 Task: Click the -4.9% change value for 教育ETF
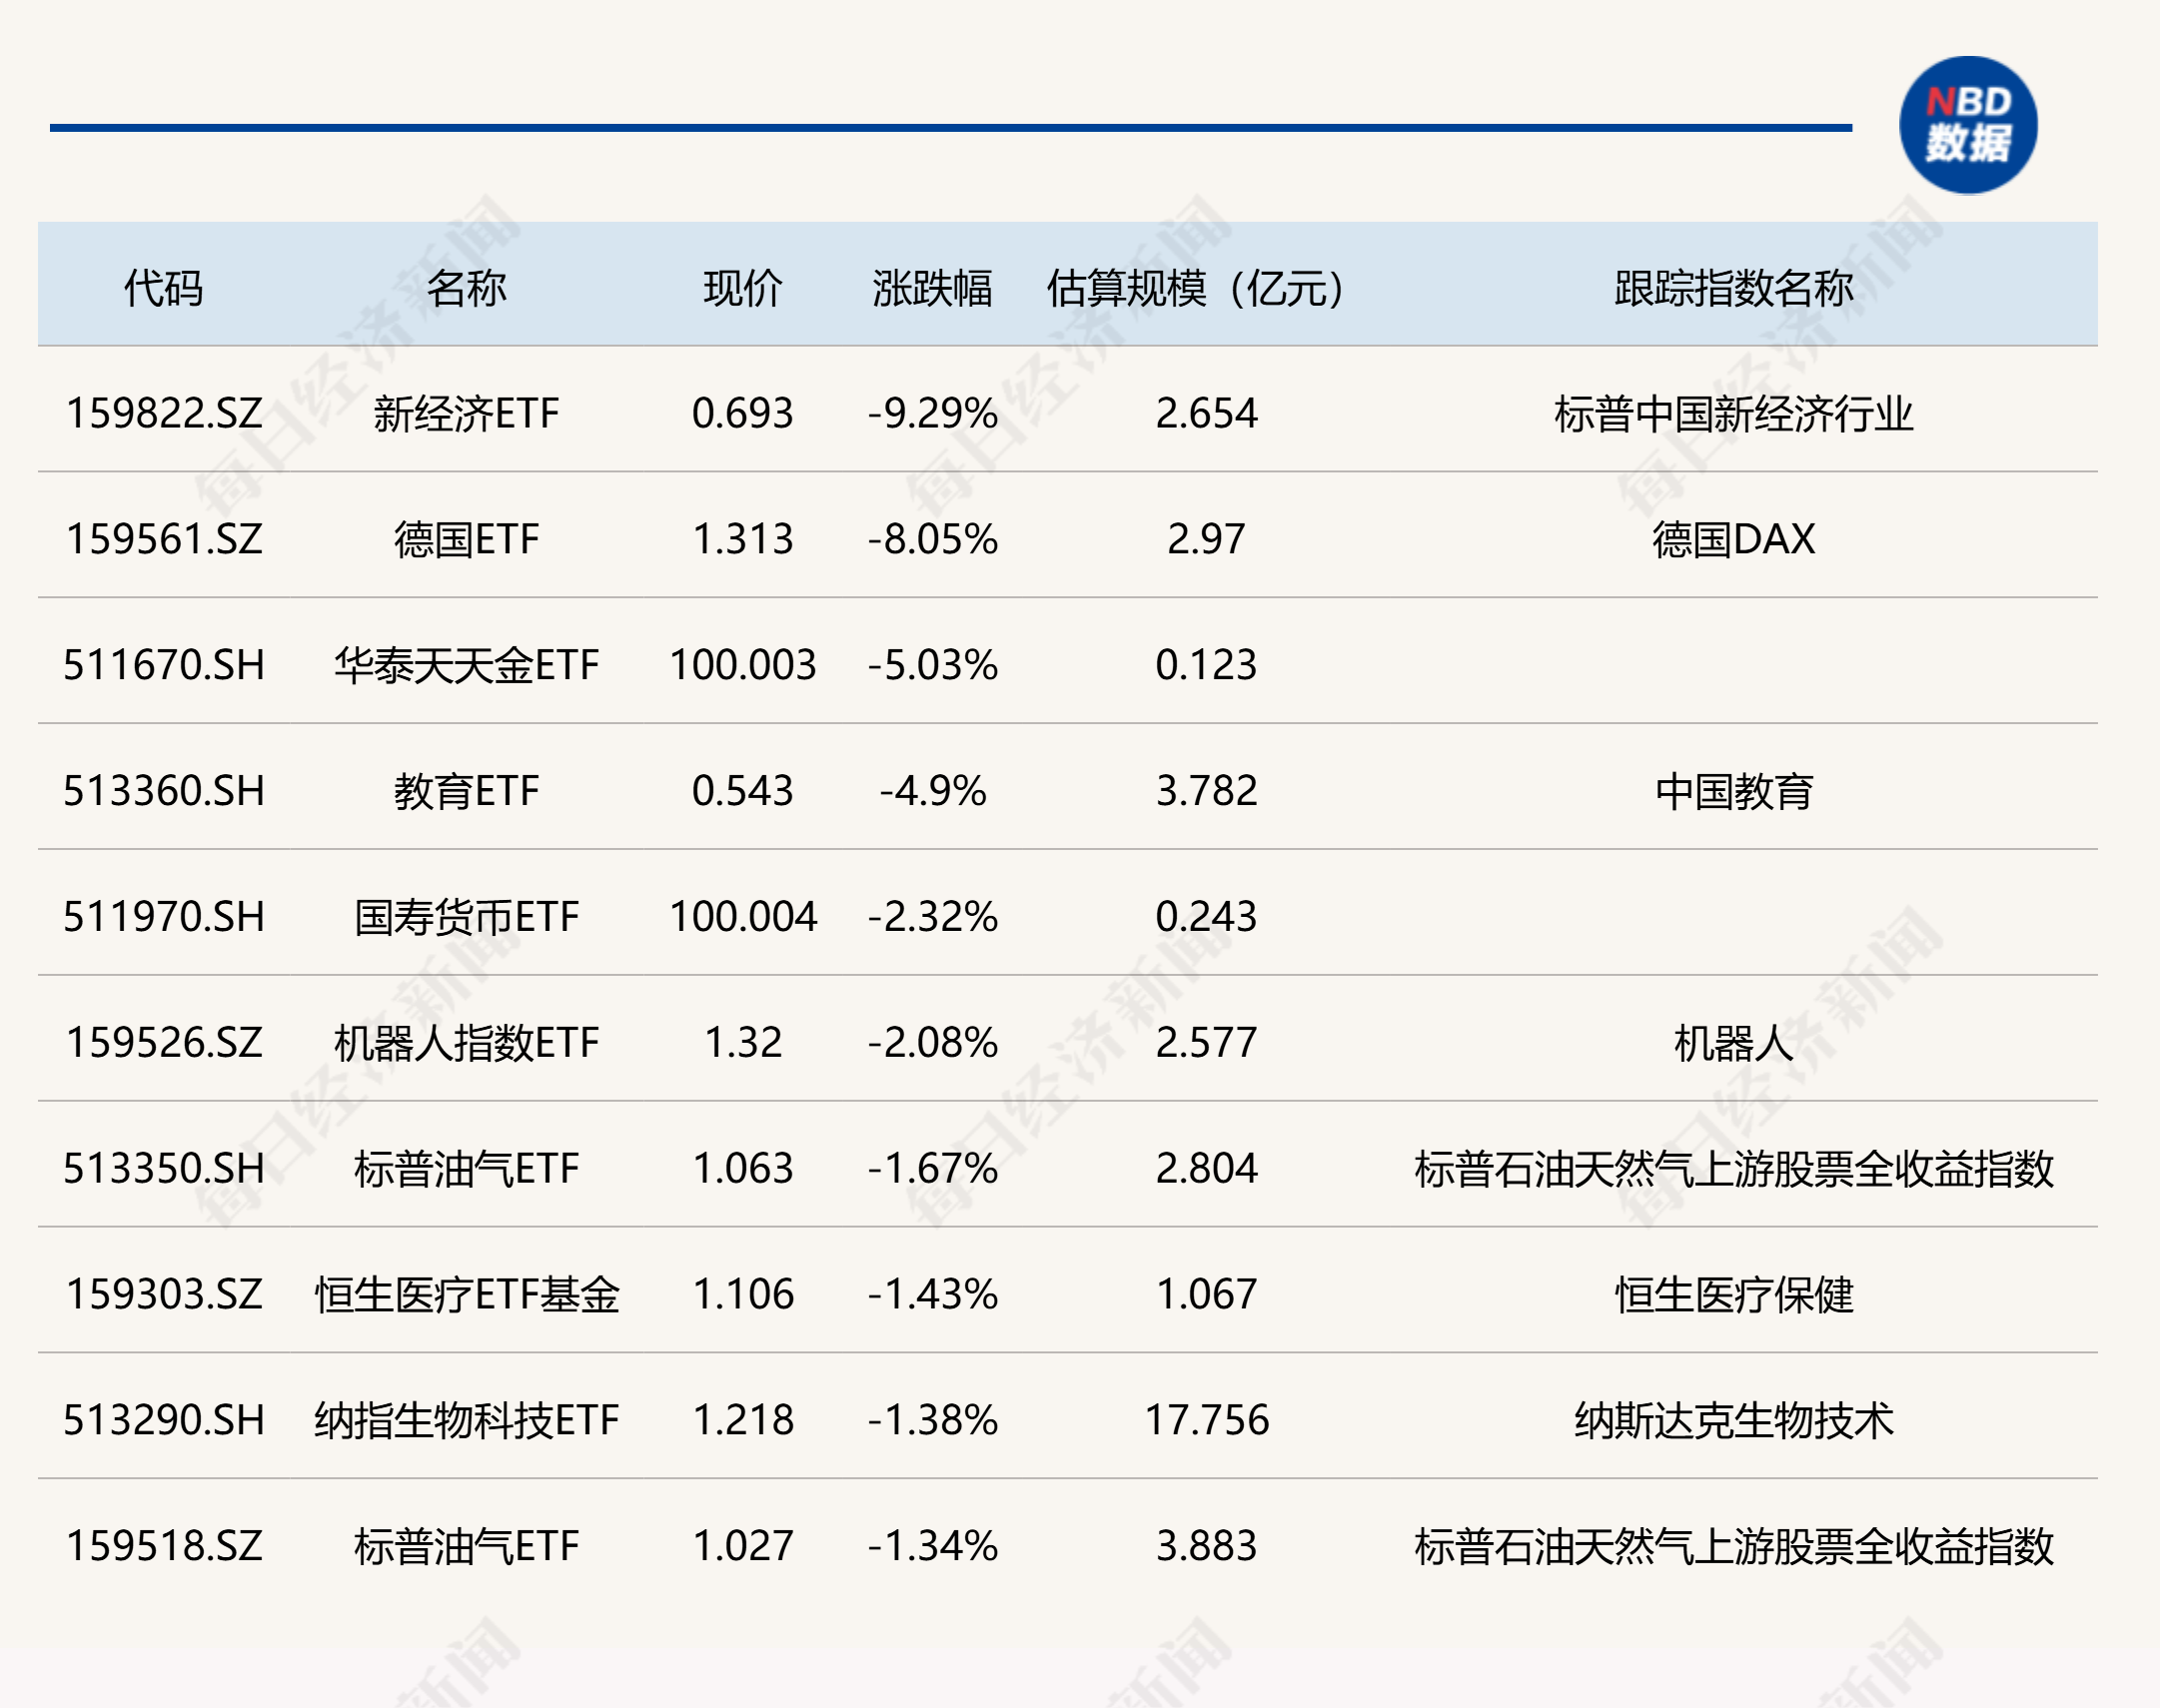click(932, 791)
